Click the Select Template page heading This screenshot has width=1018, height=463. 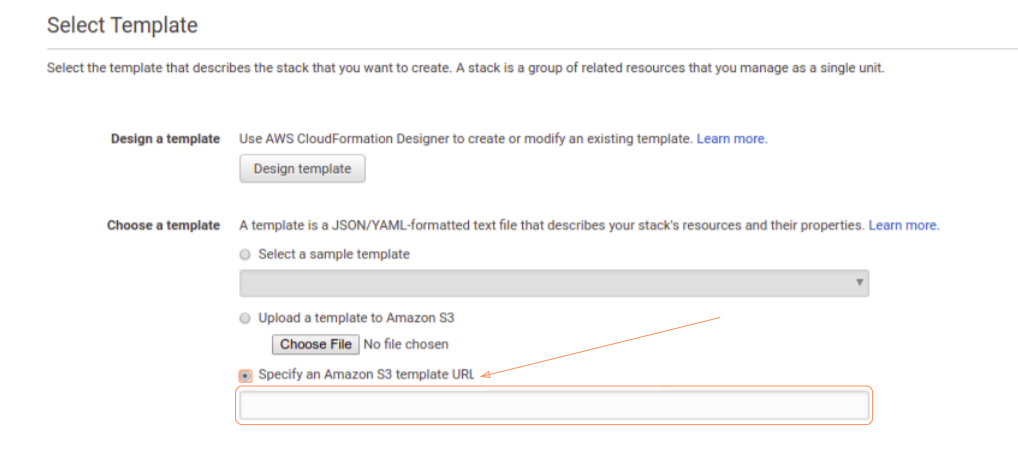(x=122, y=25)
